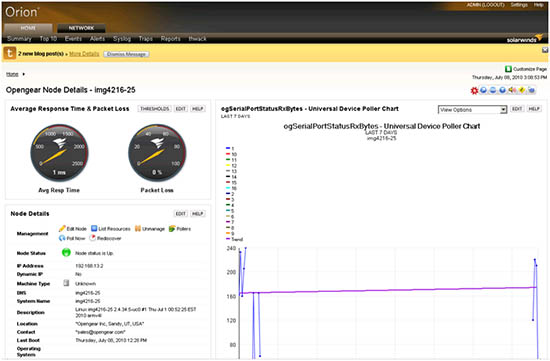Click the Pollers icon
550x361 pixels.
172,228
